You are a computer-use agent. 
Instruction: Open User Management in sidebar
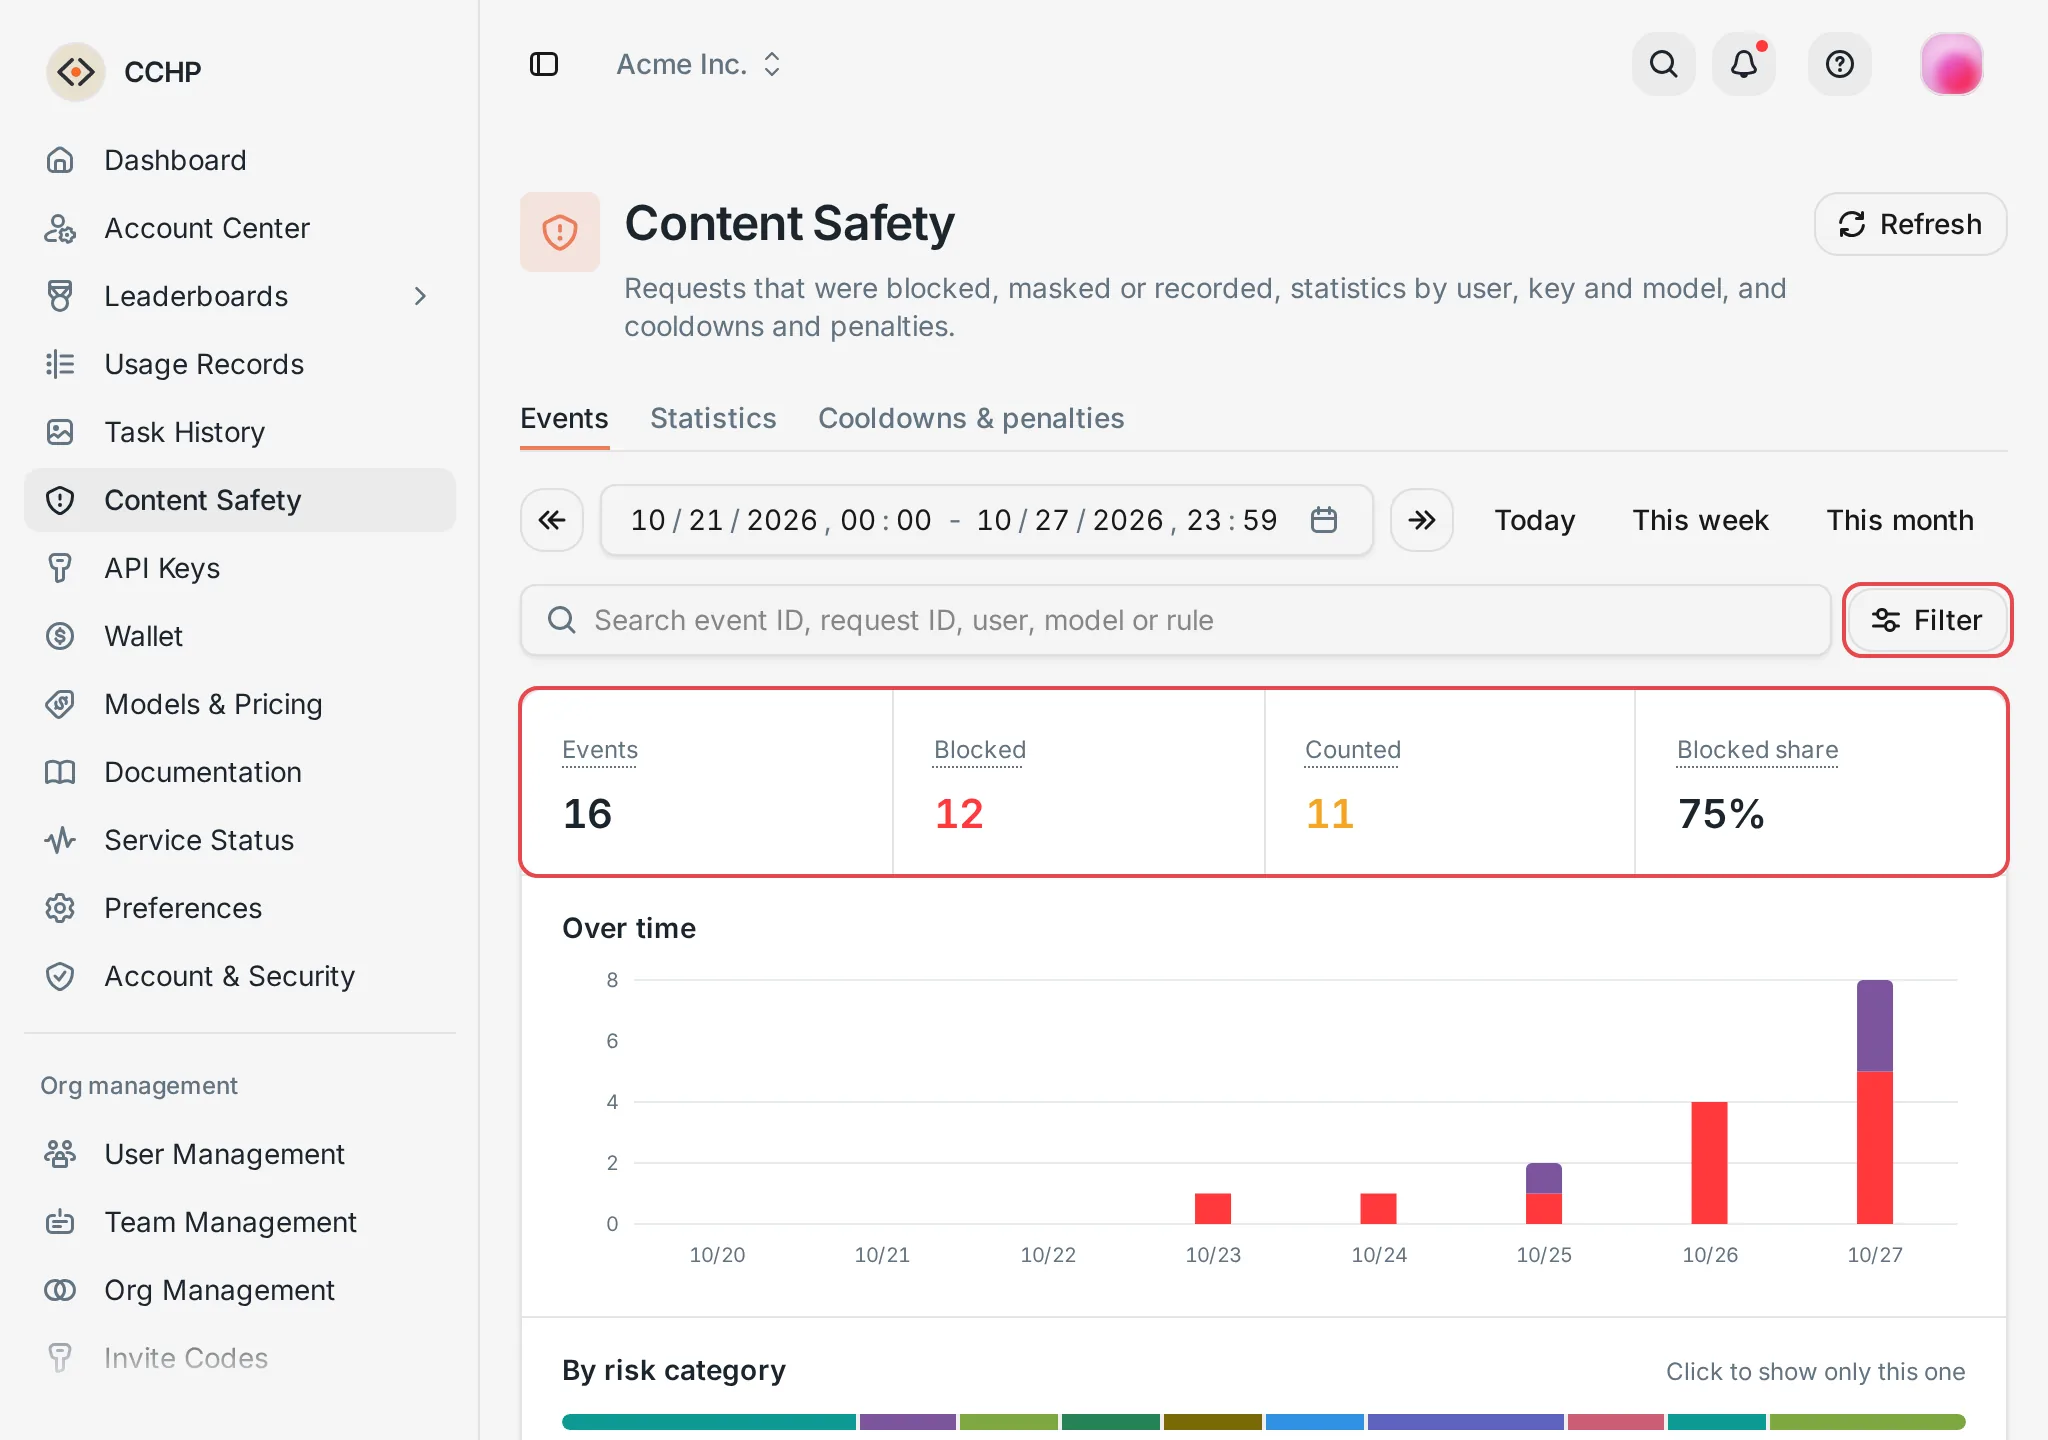point(240,1154)
